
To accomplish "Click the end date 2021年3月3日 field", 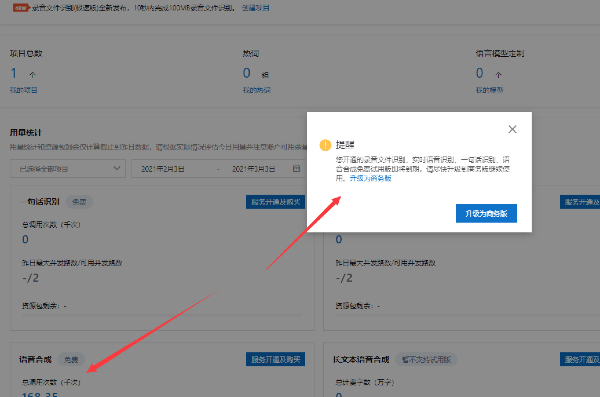I will click(x=253, y=169).
